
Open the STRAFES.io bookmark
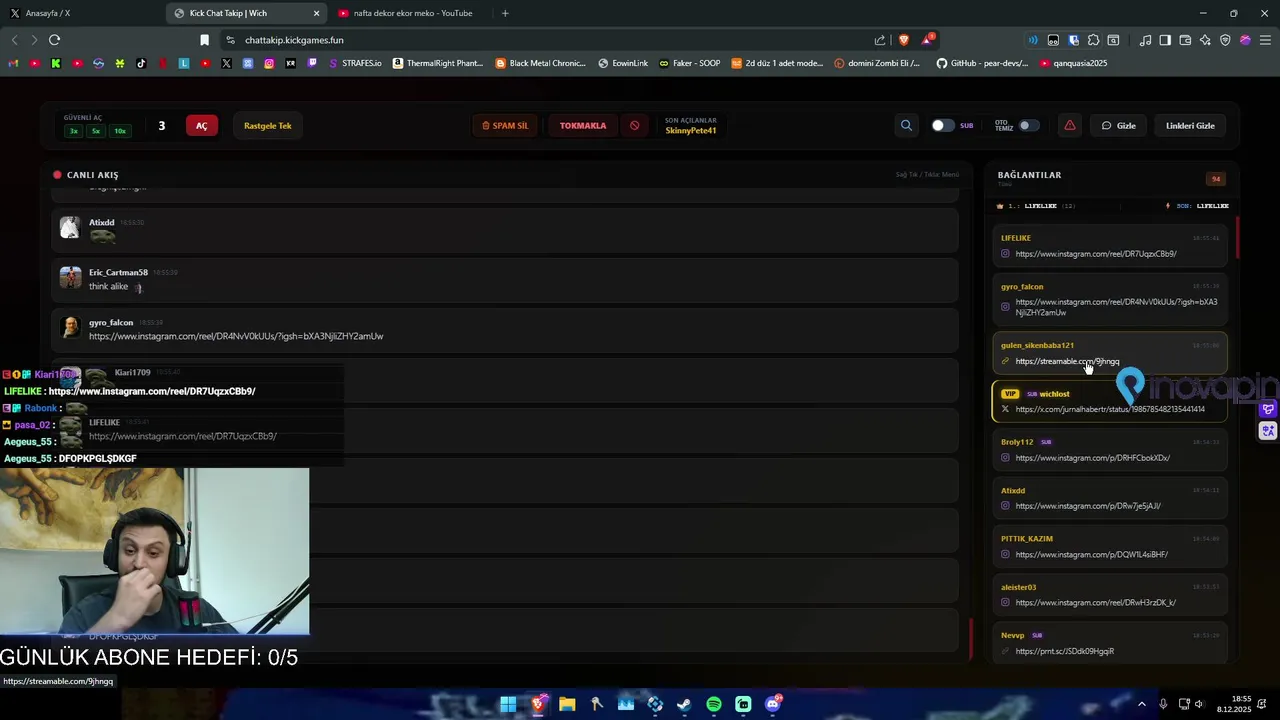[x=355, y=63]
